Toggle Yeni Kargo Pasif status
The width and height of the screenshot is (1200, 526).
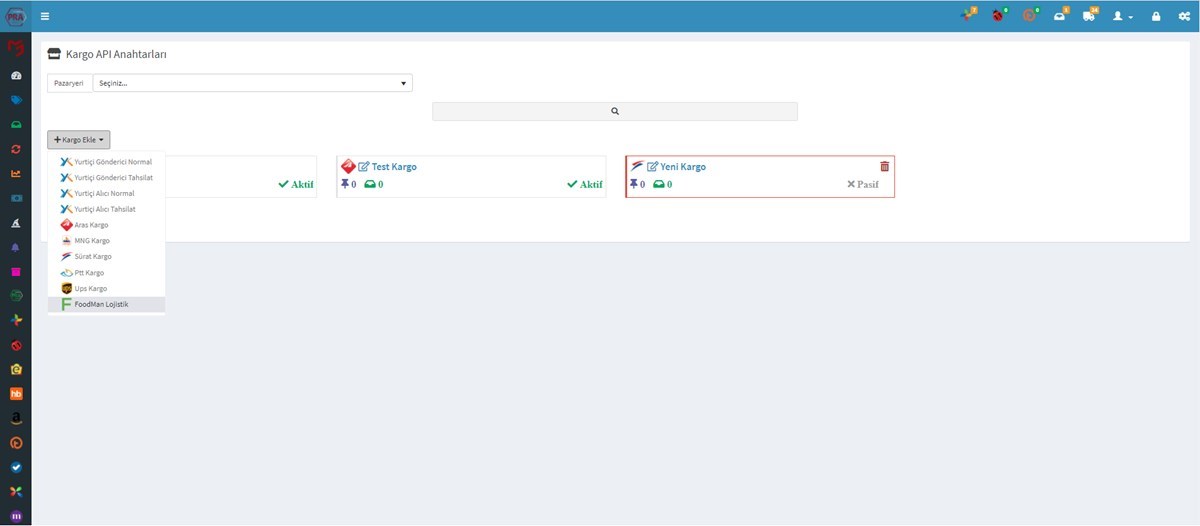[863, 184]
